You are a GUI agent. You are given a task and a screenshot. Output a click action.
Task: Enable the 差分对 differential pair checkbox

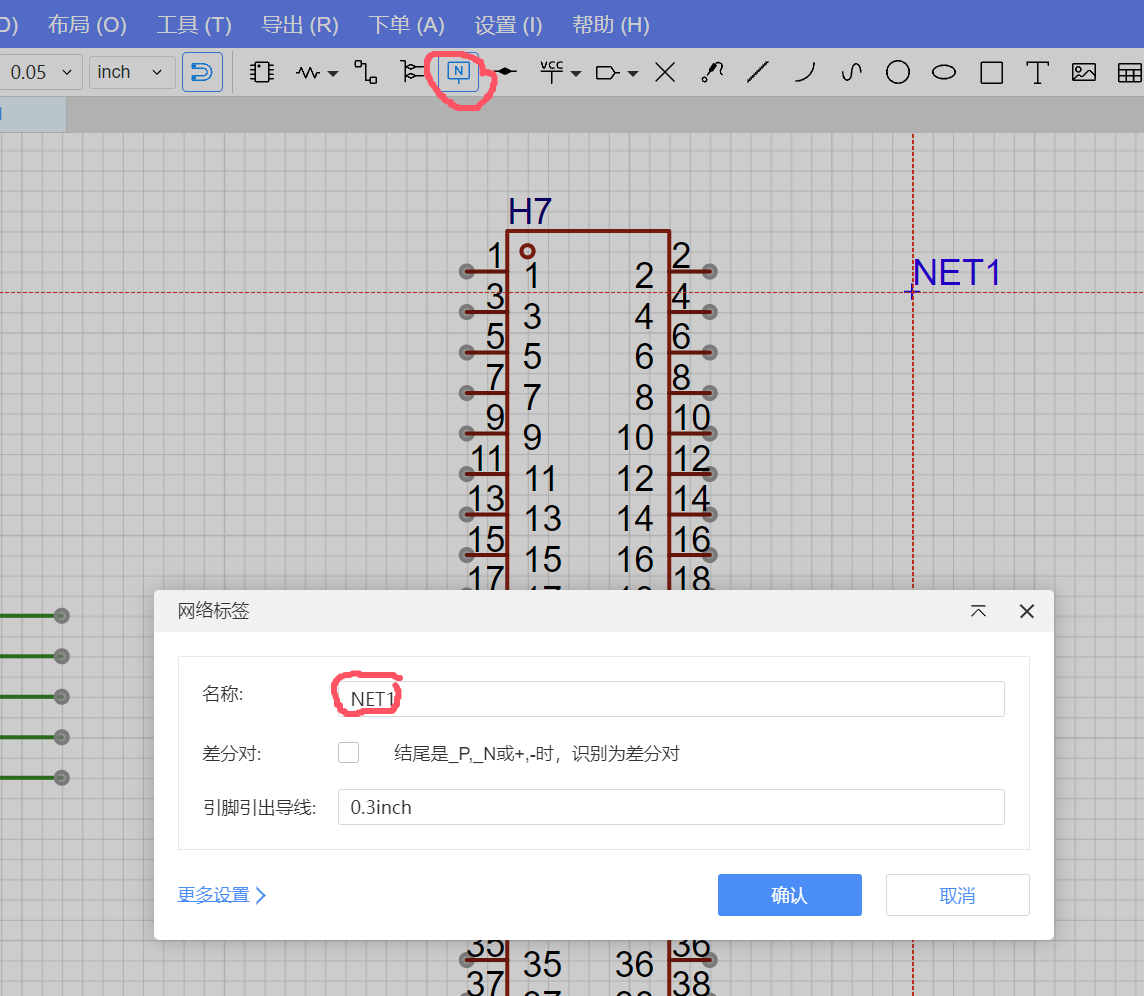click(x=348, y=752)
